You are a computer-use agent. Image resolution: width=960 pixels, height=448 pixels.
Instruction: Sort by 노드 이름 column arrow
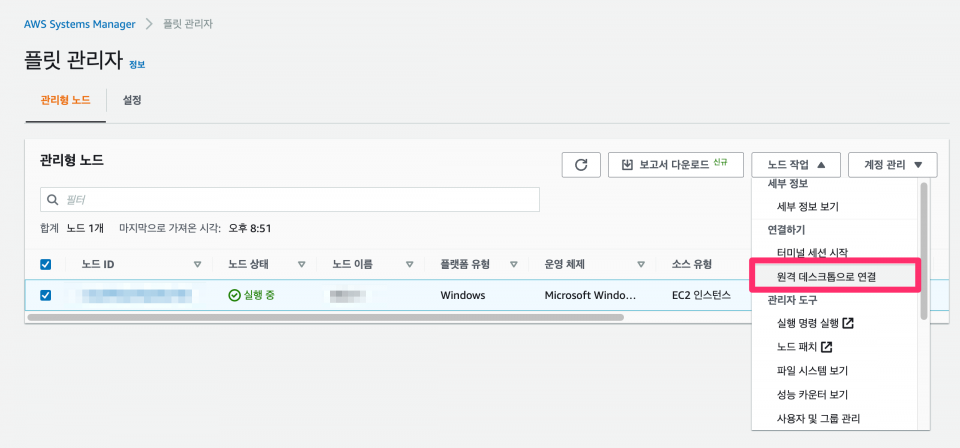[409, 265]
